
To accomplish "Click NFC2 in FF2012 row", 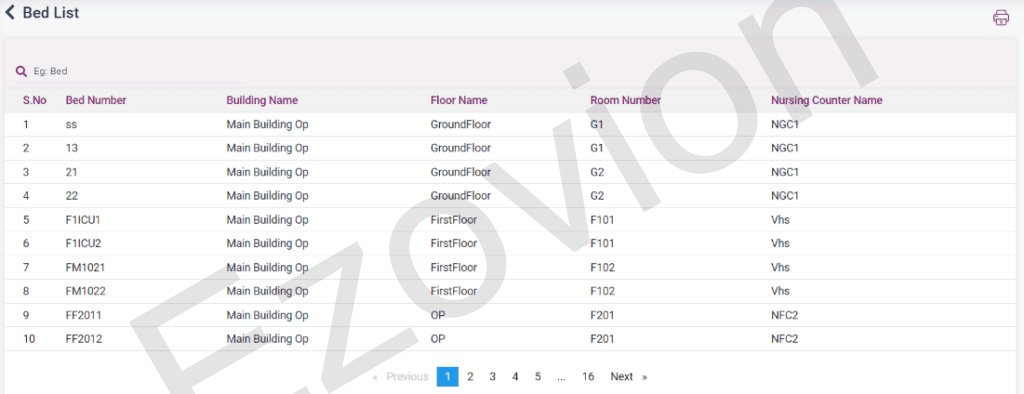I will click(x=785, y=339).
